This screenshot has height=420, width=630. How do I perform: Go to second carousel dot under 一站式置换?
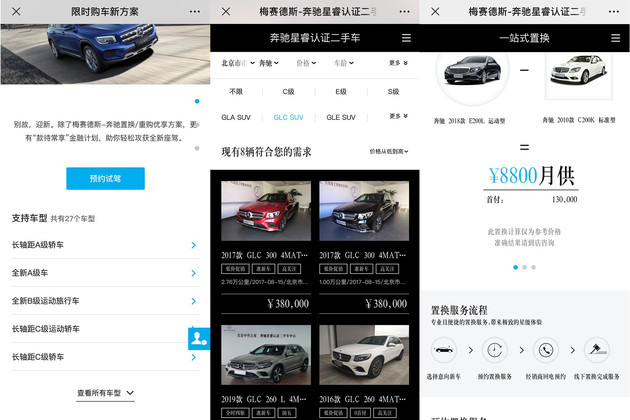(x=524, y=267)
